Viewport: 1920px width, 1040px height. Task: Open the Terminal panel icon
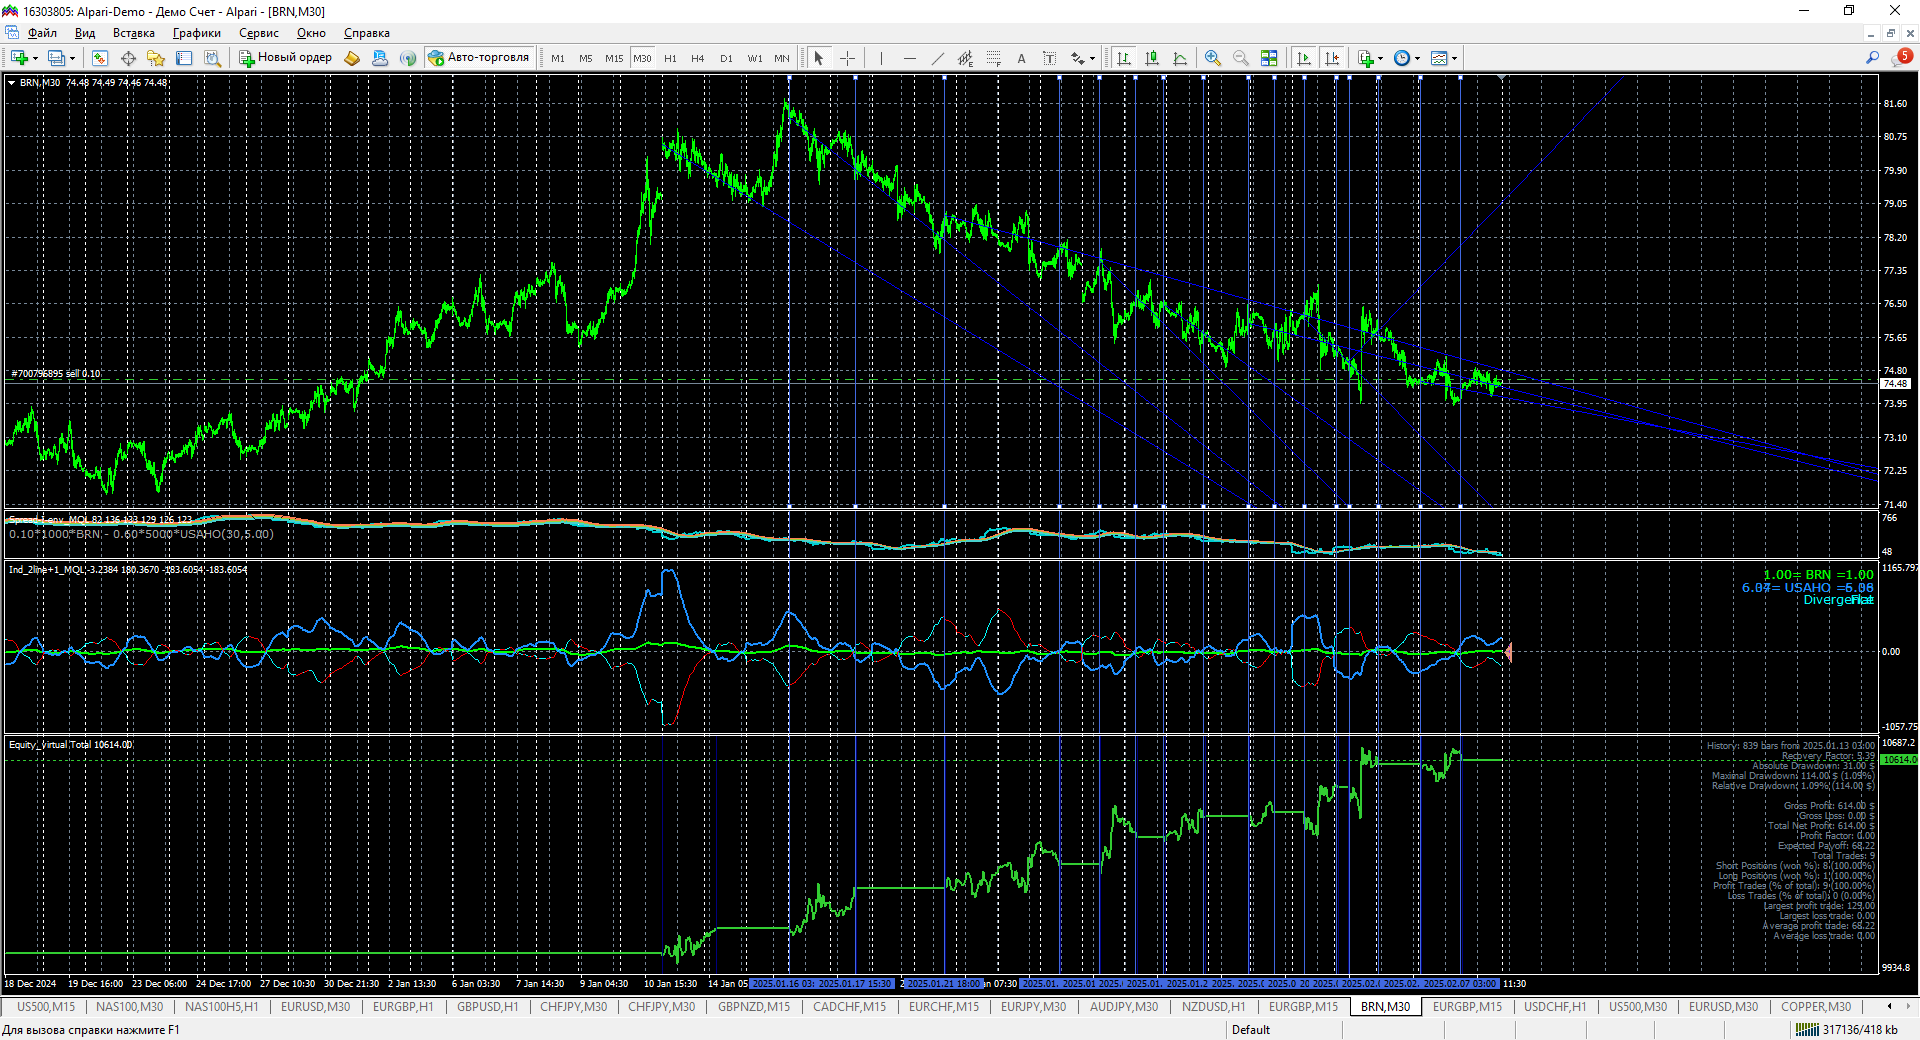coord(184,58)
